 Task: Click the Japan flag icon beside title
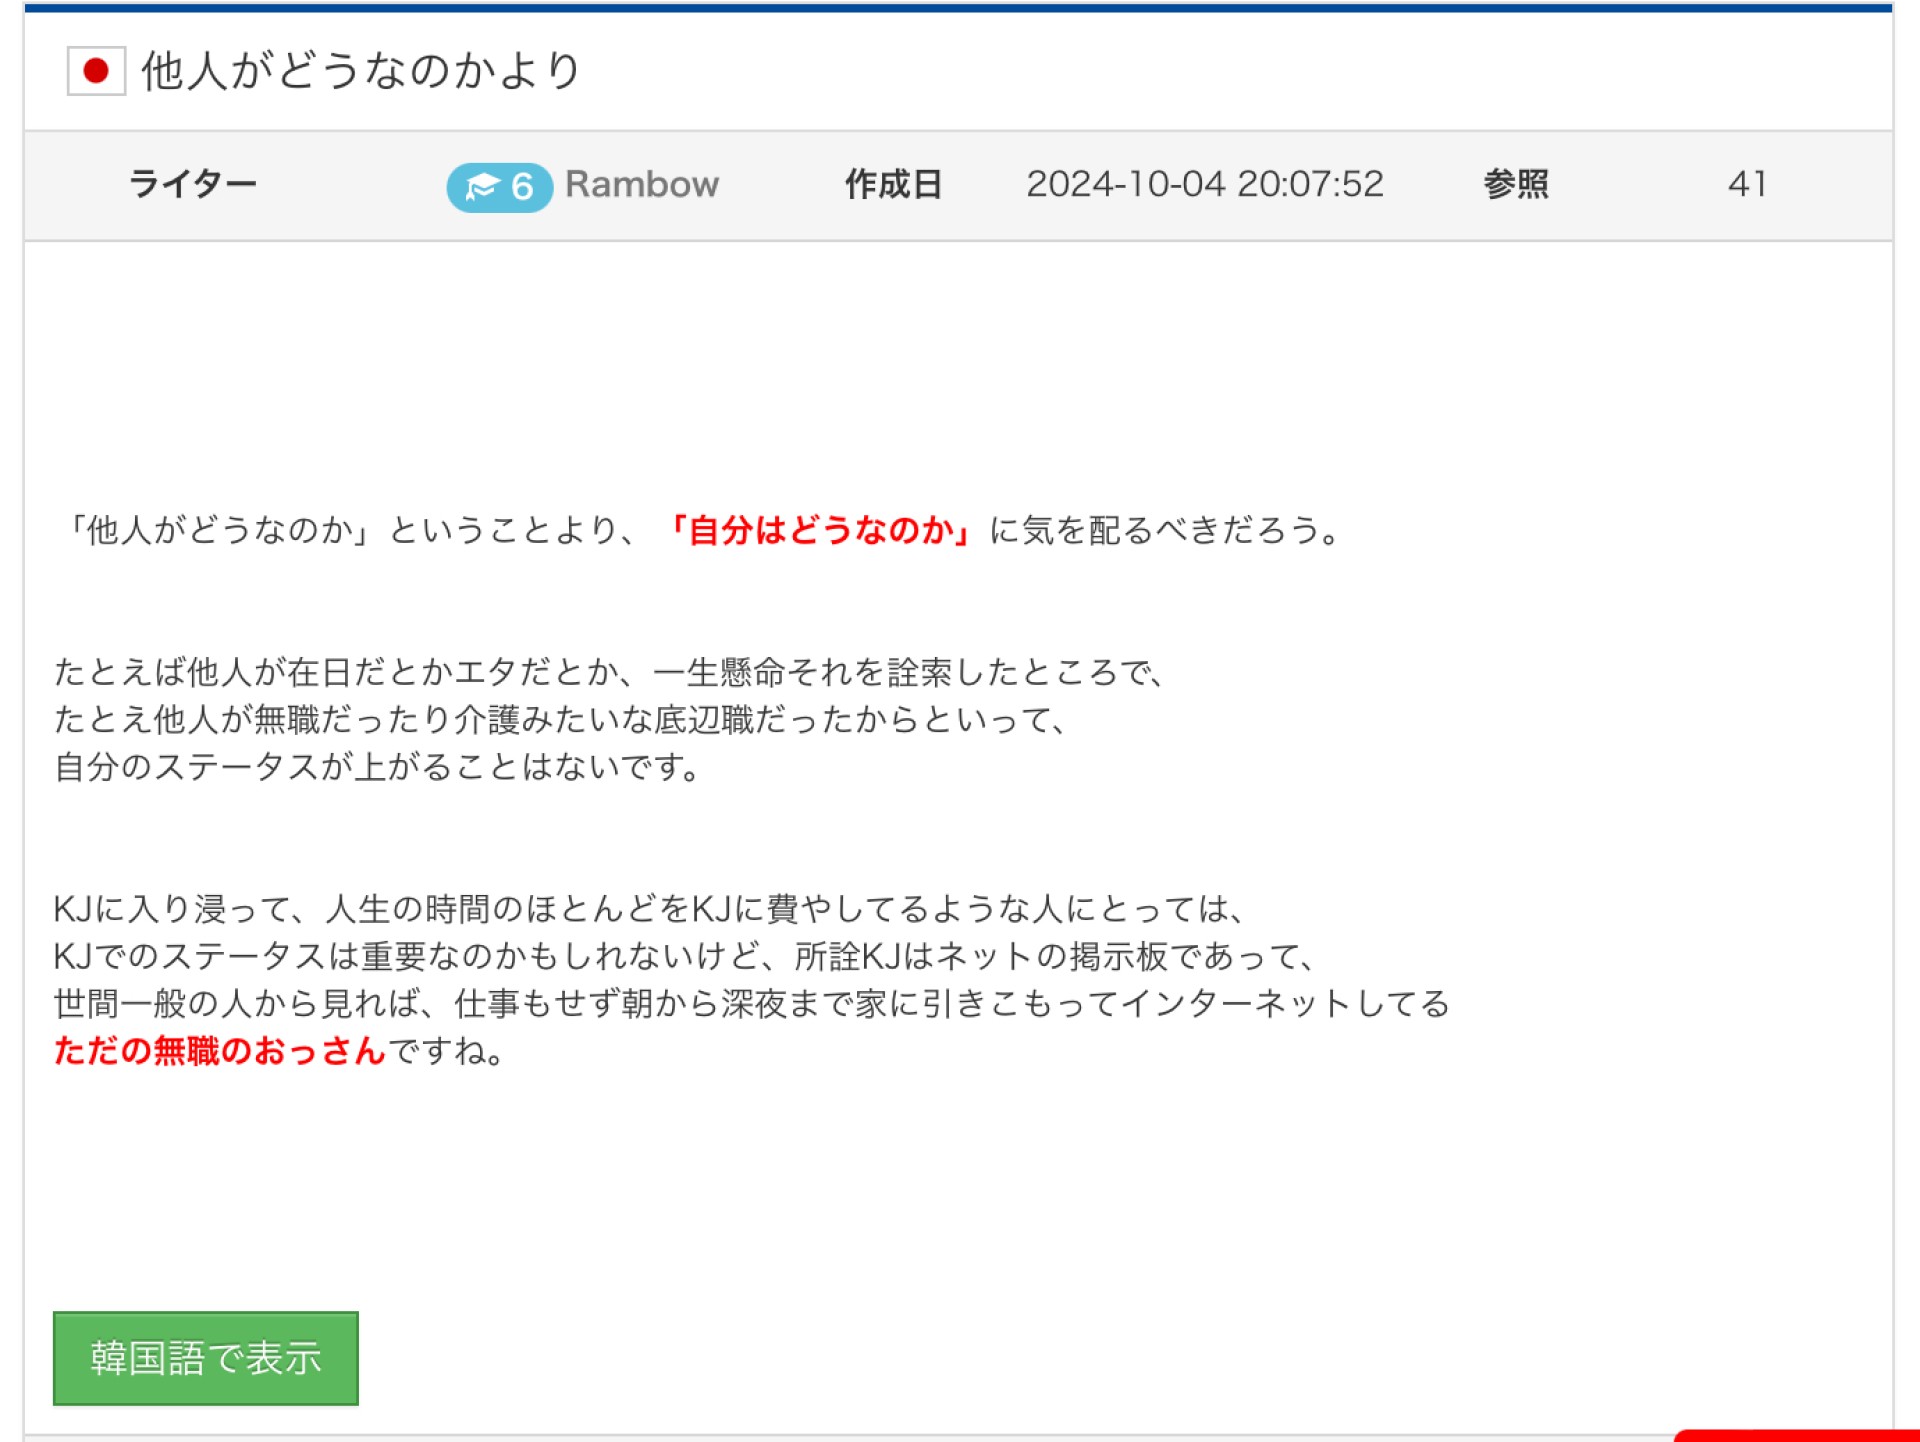[x=96, y=71]
